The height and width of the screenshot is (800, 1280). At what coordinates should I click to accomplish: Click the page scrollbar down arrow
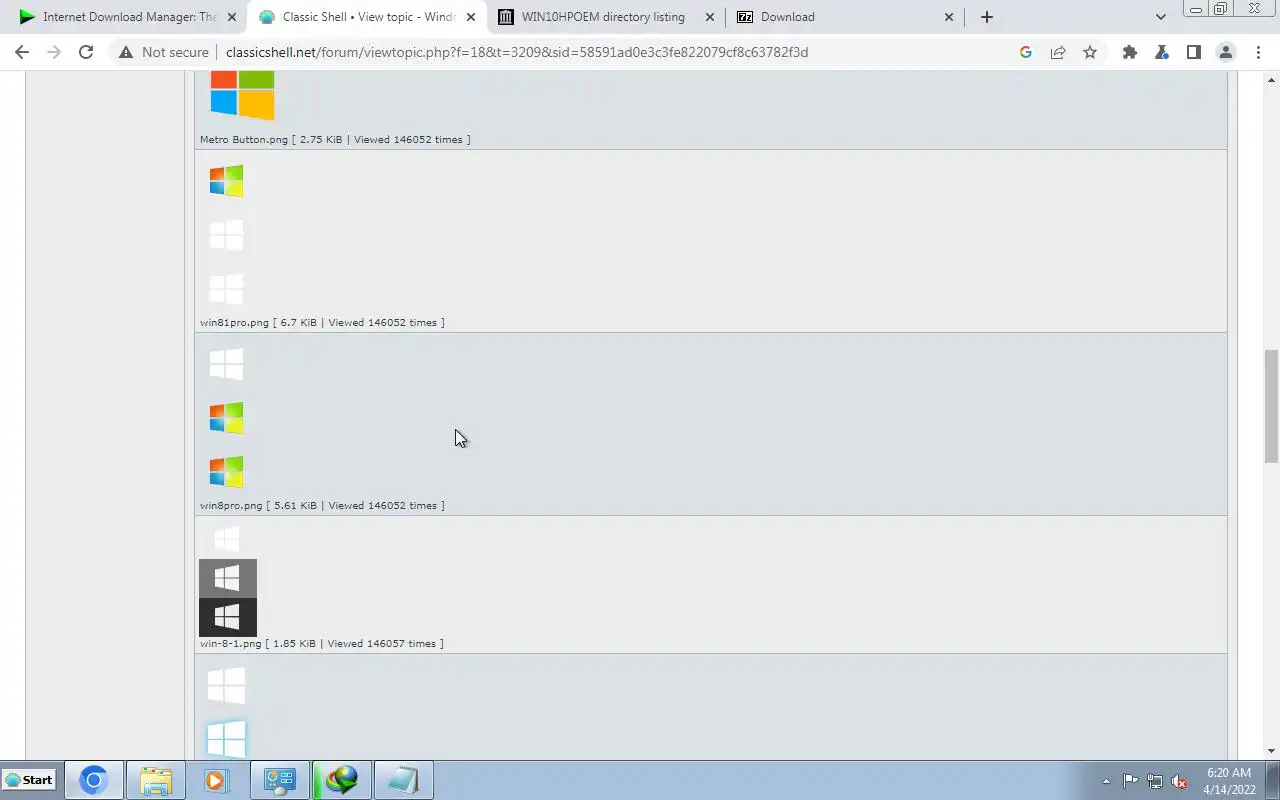1271,751
